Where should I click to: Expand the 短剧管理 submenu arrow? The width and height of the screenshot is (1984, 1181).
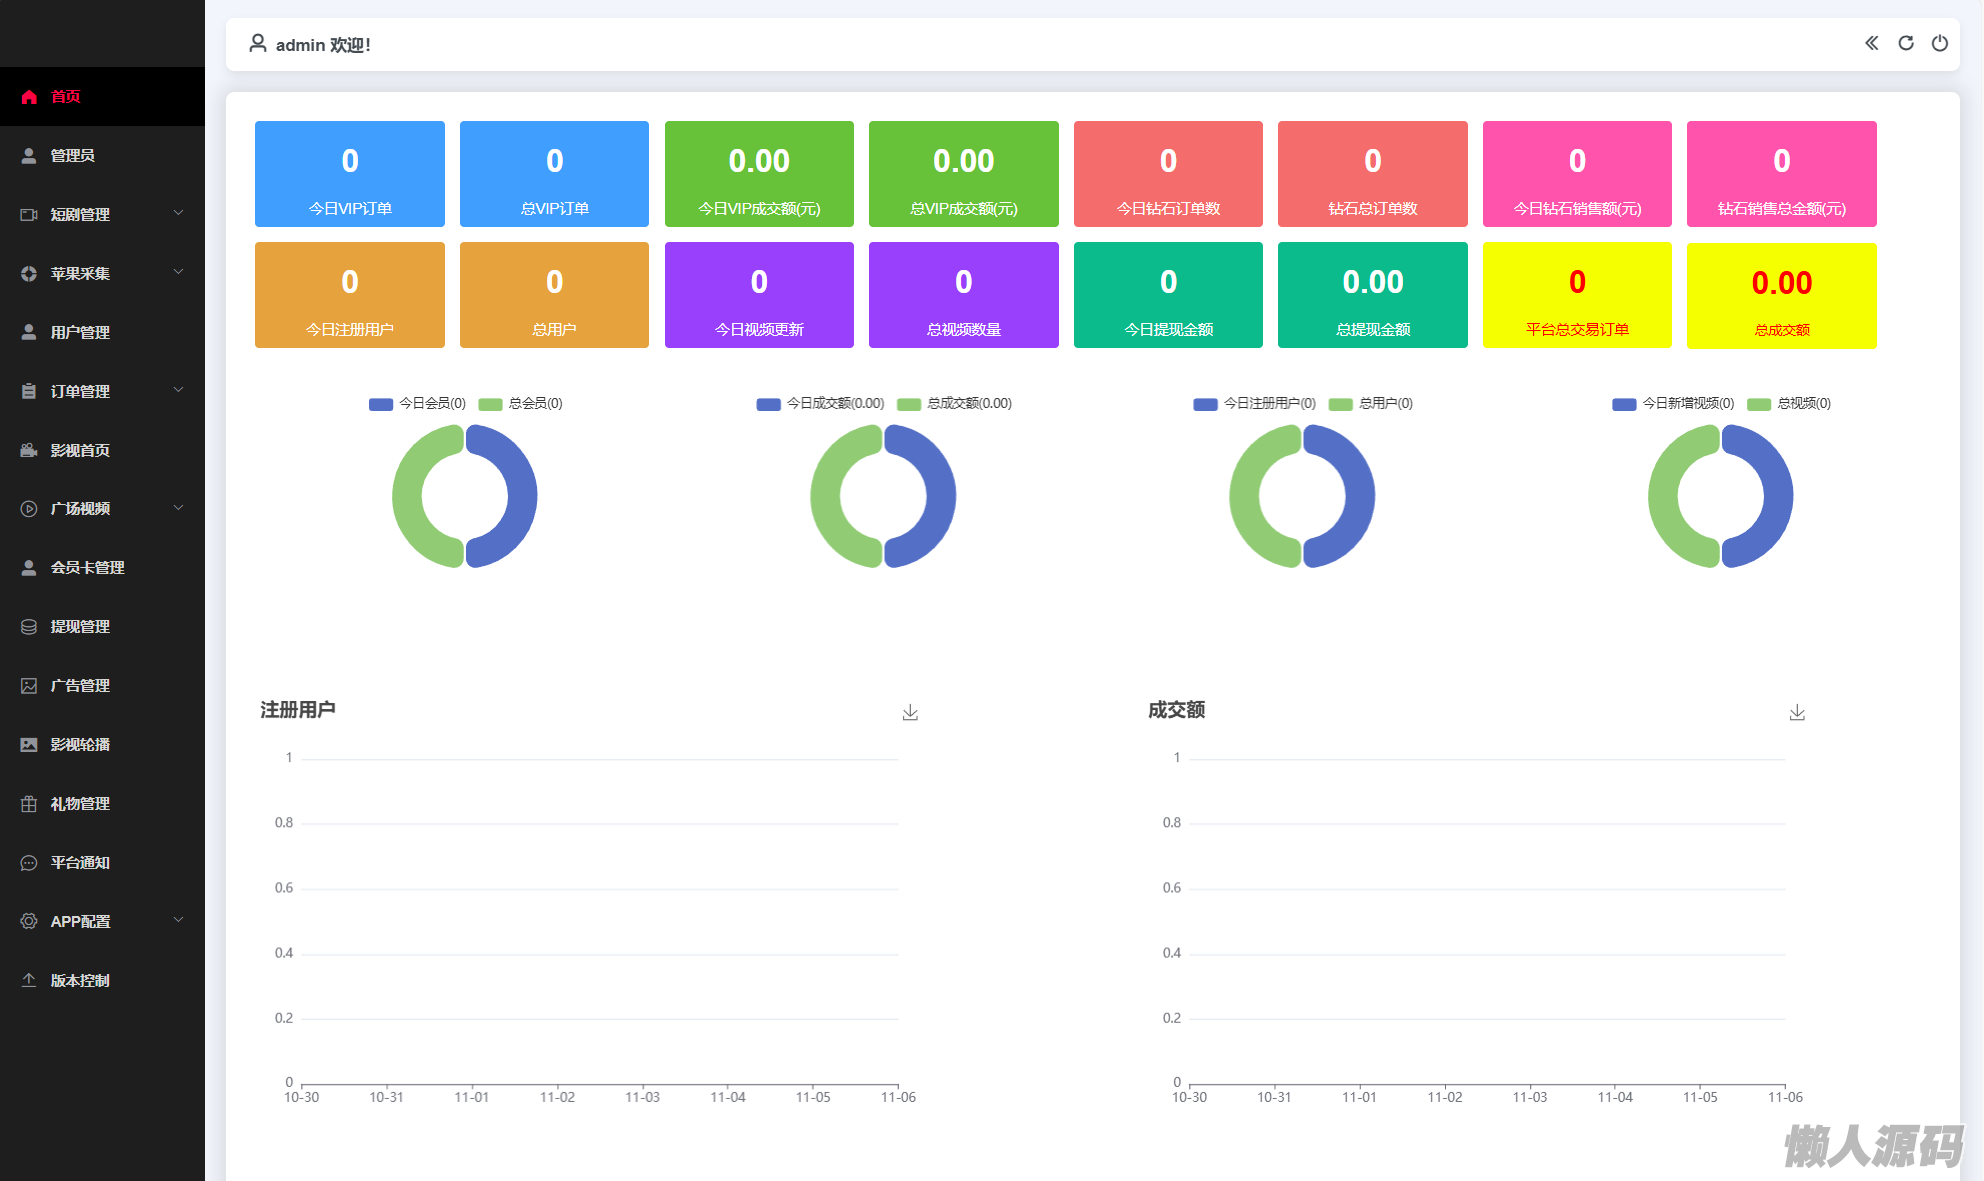(x=178, y=213)
